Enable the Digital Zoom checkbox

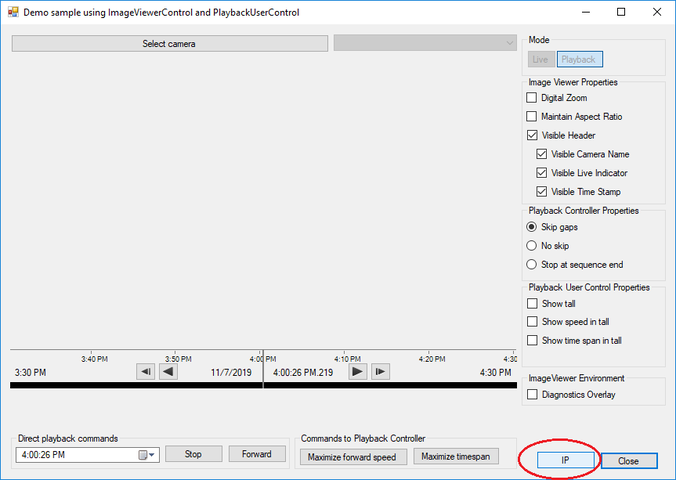click(x=532, y=98)
